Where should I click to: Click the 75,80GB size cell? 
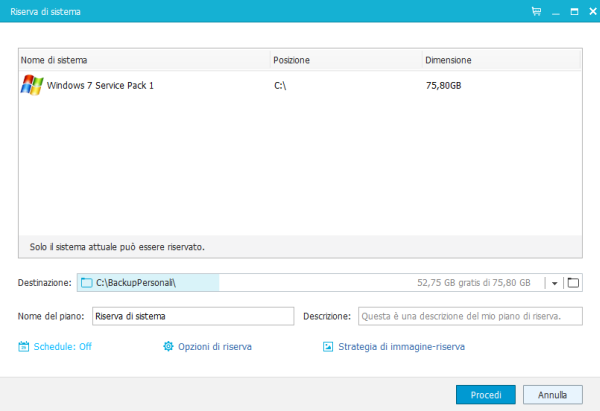pyautogui.click(x=443, y=85)
